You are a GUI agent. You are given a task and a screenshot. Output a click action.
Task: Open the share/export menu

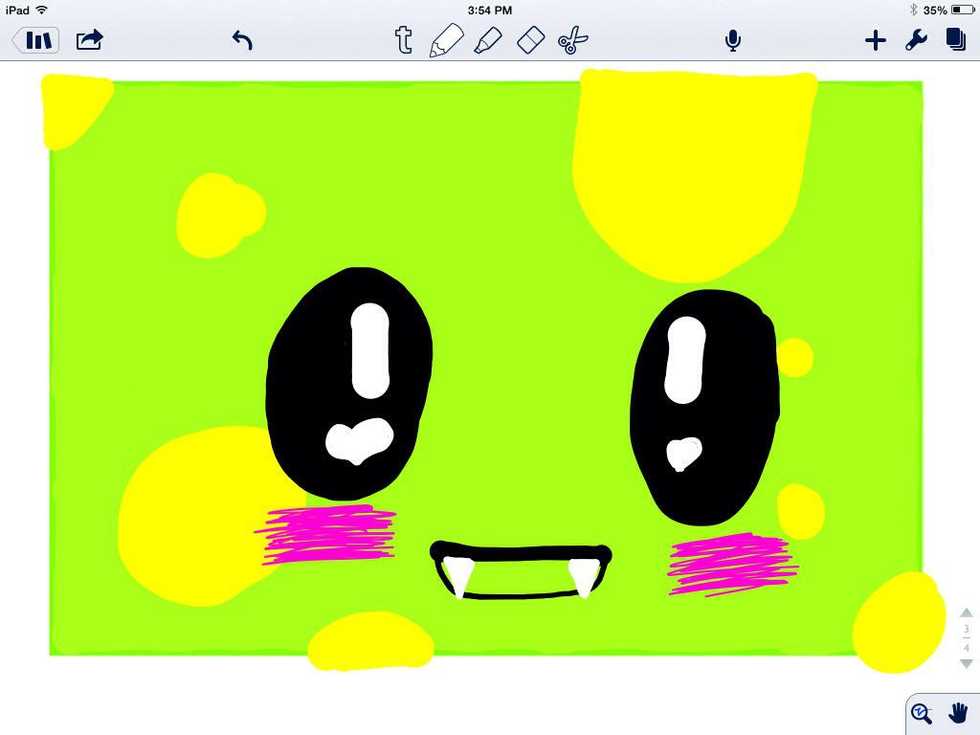tap(90, 40)
